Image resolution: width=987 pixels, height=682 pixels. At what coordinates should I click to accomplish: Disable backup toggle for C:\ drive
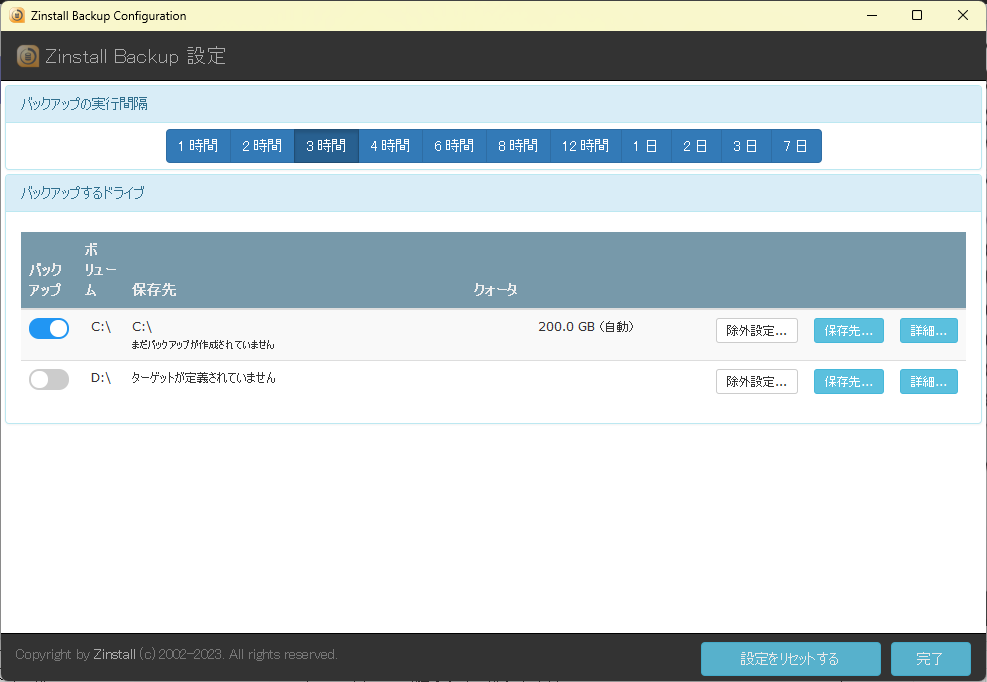click(x=49, y=329)
